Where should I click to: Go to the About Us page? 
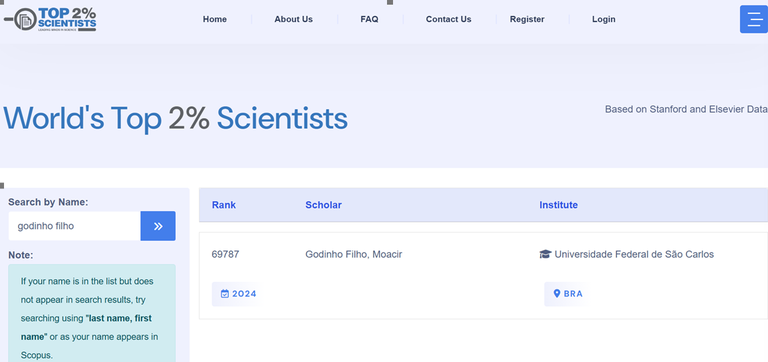tap(293, 19)
